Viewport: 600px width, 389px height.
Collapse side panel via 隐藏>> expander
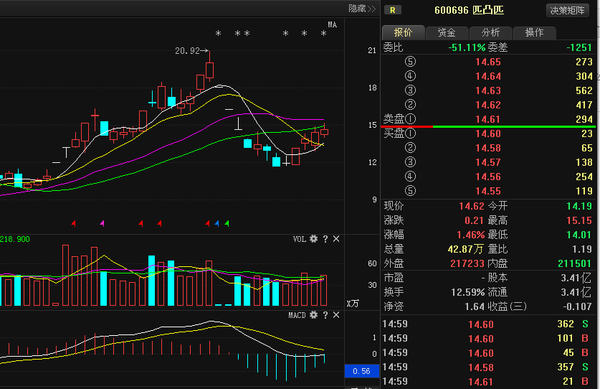tap(362, 8)
